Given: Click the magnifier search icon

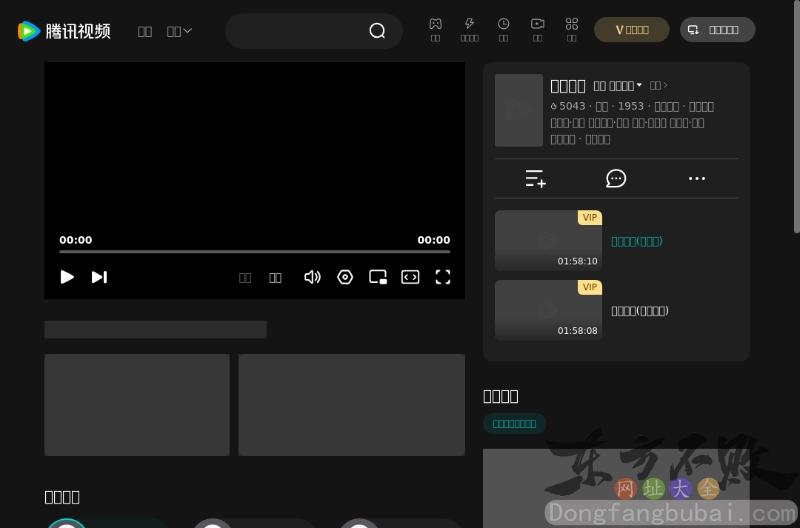Looking at the screenshot, I should tap(377, 31).
